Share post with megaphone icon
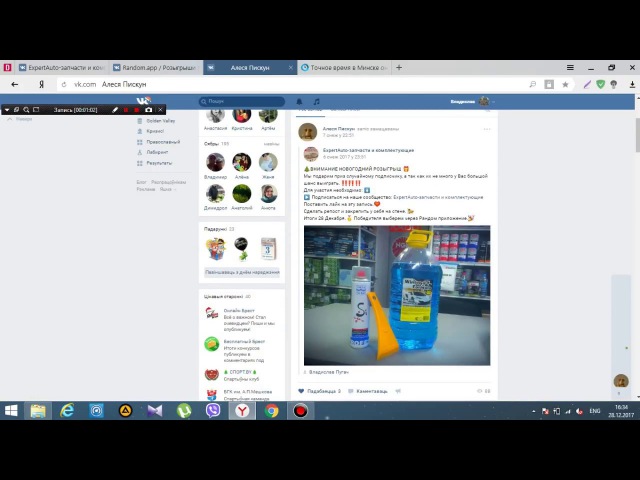The image size is (640, 480). 398,391
